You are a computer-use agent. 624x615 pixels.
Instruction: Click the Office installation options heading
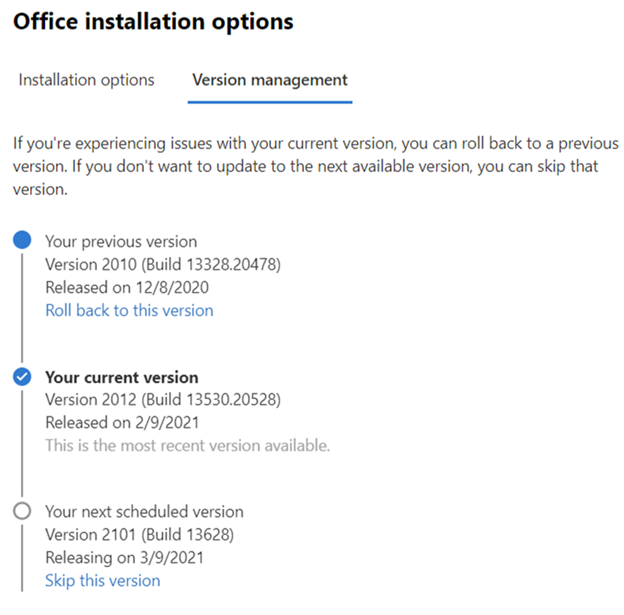[x=153, y=21]
